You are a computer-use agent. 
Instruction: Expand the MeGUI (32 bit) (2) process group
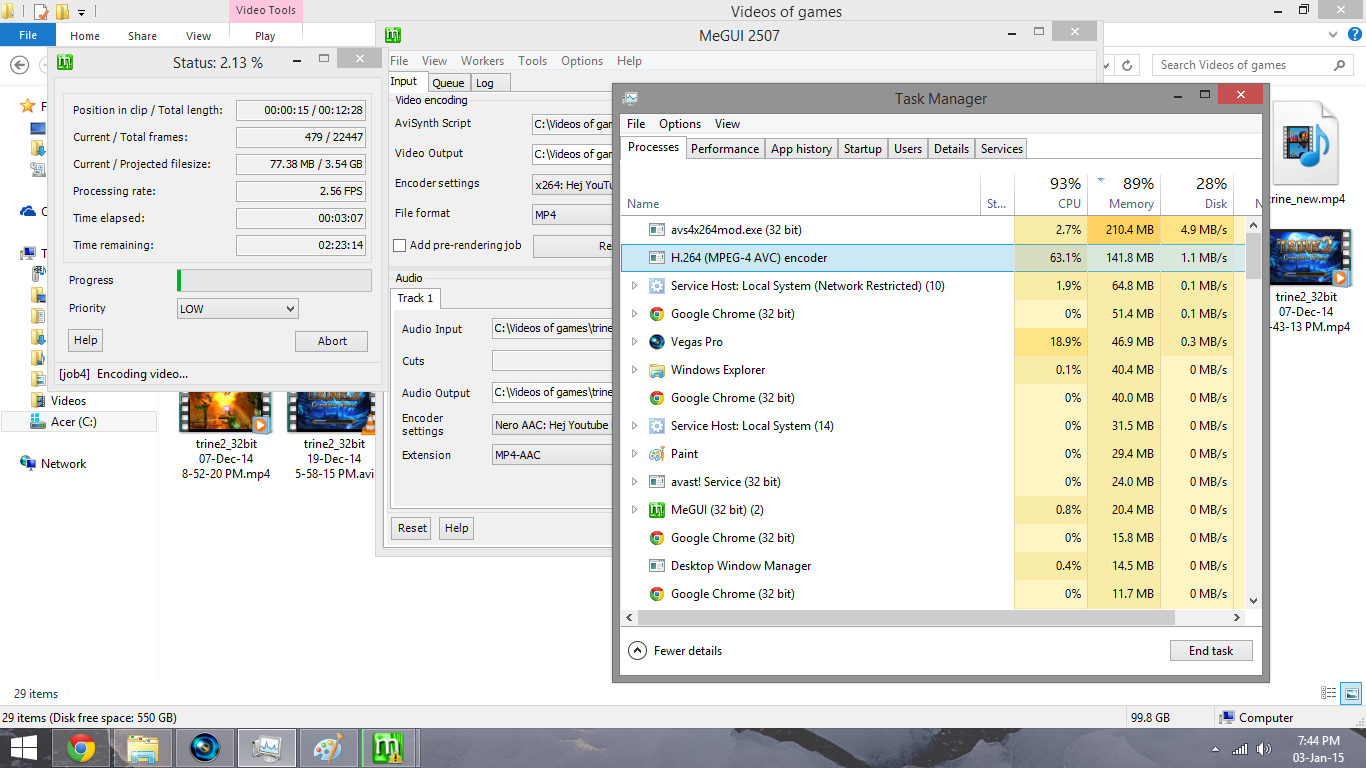pos(634,510)
